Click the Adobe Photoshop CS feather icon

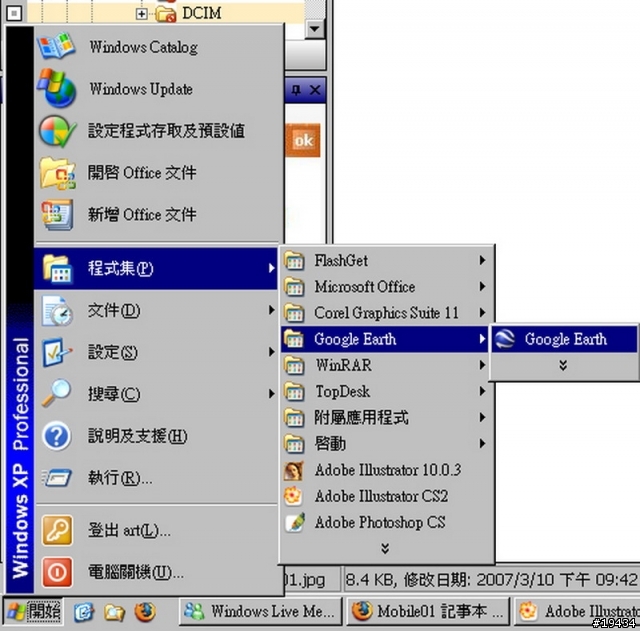pos(295,522)
